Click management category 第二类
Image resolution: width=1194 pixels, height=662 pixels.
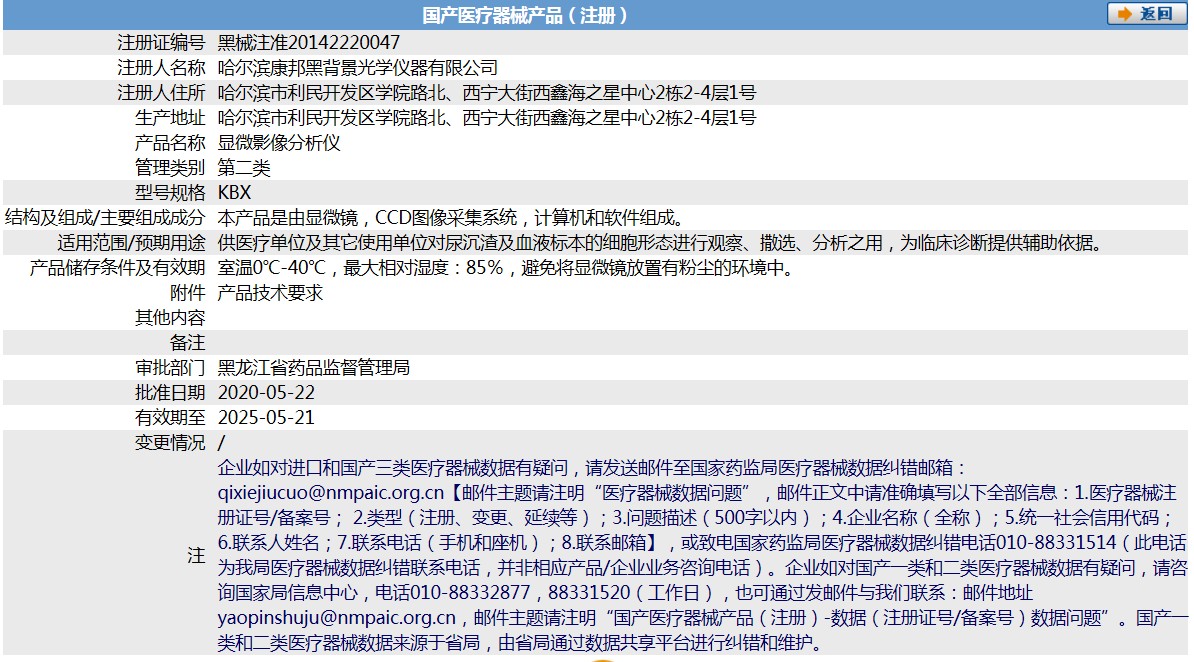(244, 168)
